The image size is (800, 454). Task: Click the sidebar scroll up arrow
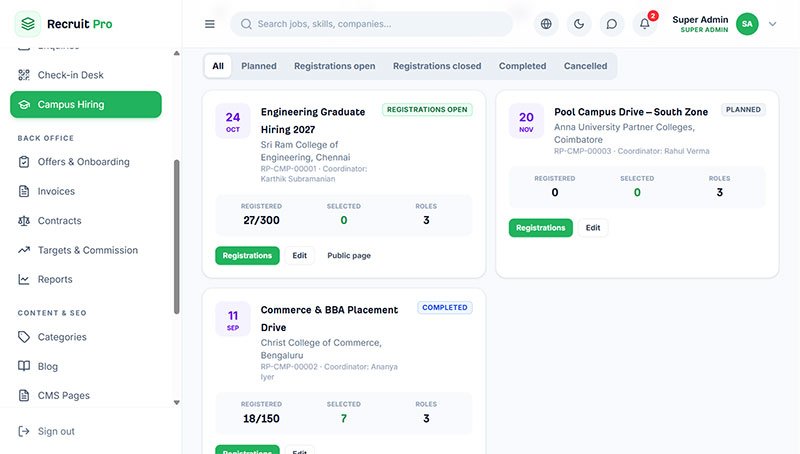coord(177,53)
